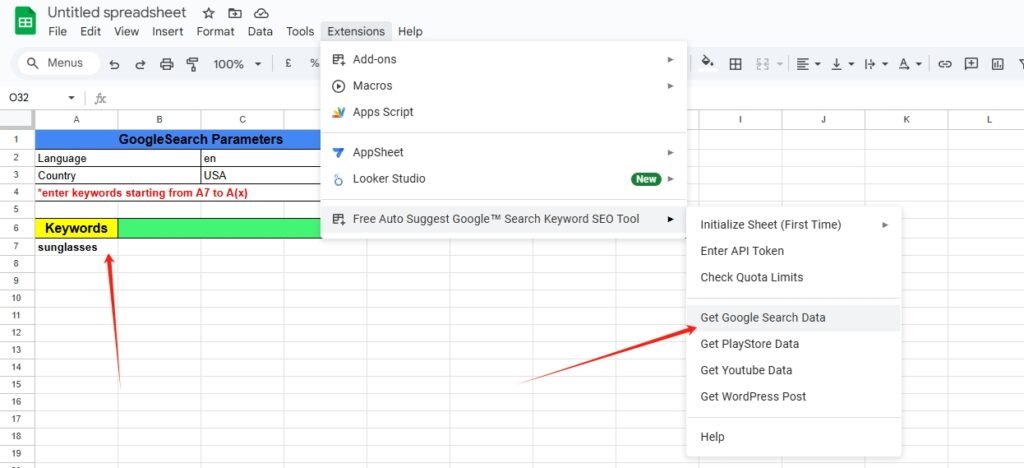Viewport: 1024px width, 468px height.
Task: Select Free Auto Suggest Google Search Keyword SEO Tool
Action: [x=504, y=219]
